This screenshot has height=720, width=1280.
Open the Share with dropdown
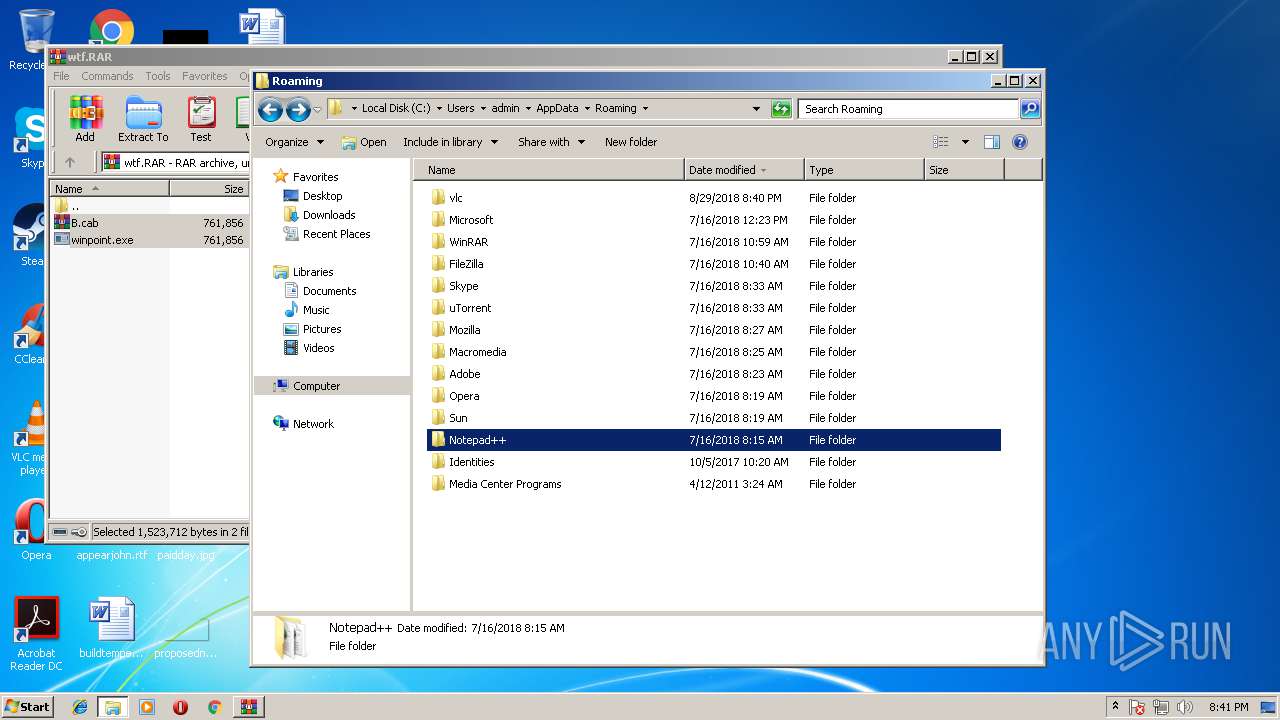[551, 142]
